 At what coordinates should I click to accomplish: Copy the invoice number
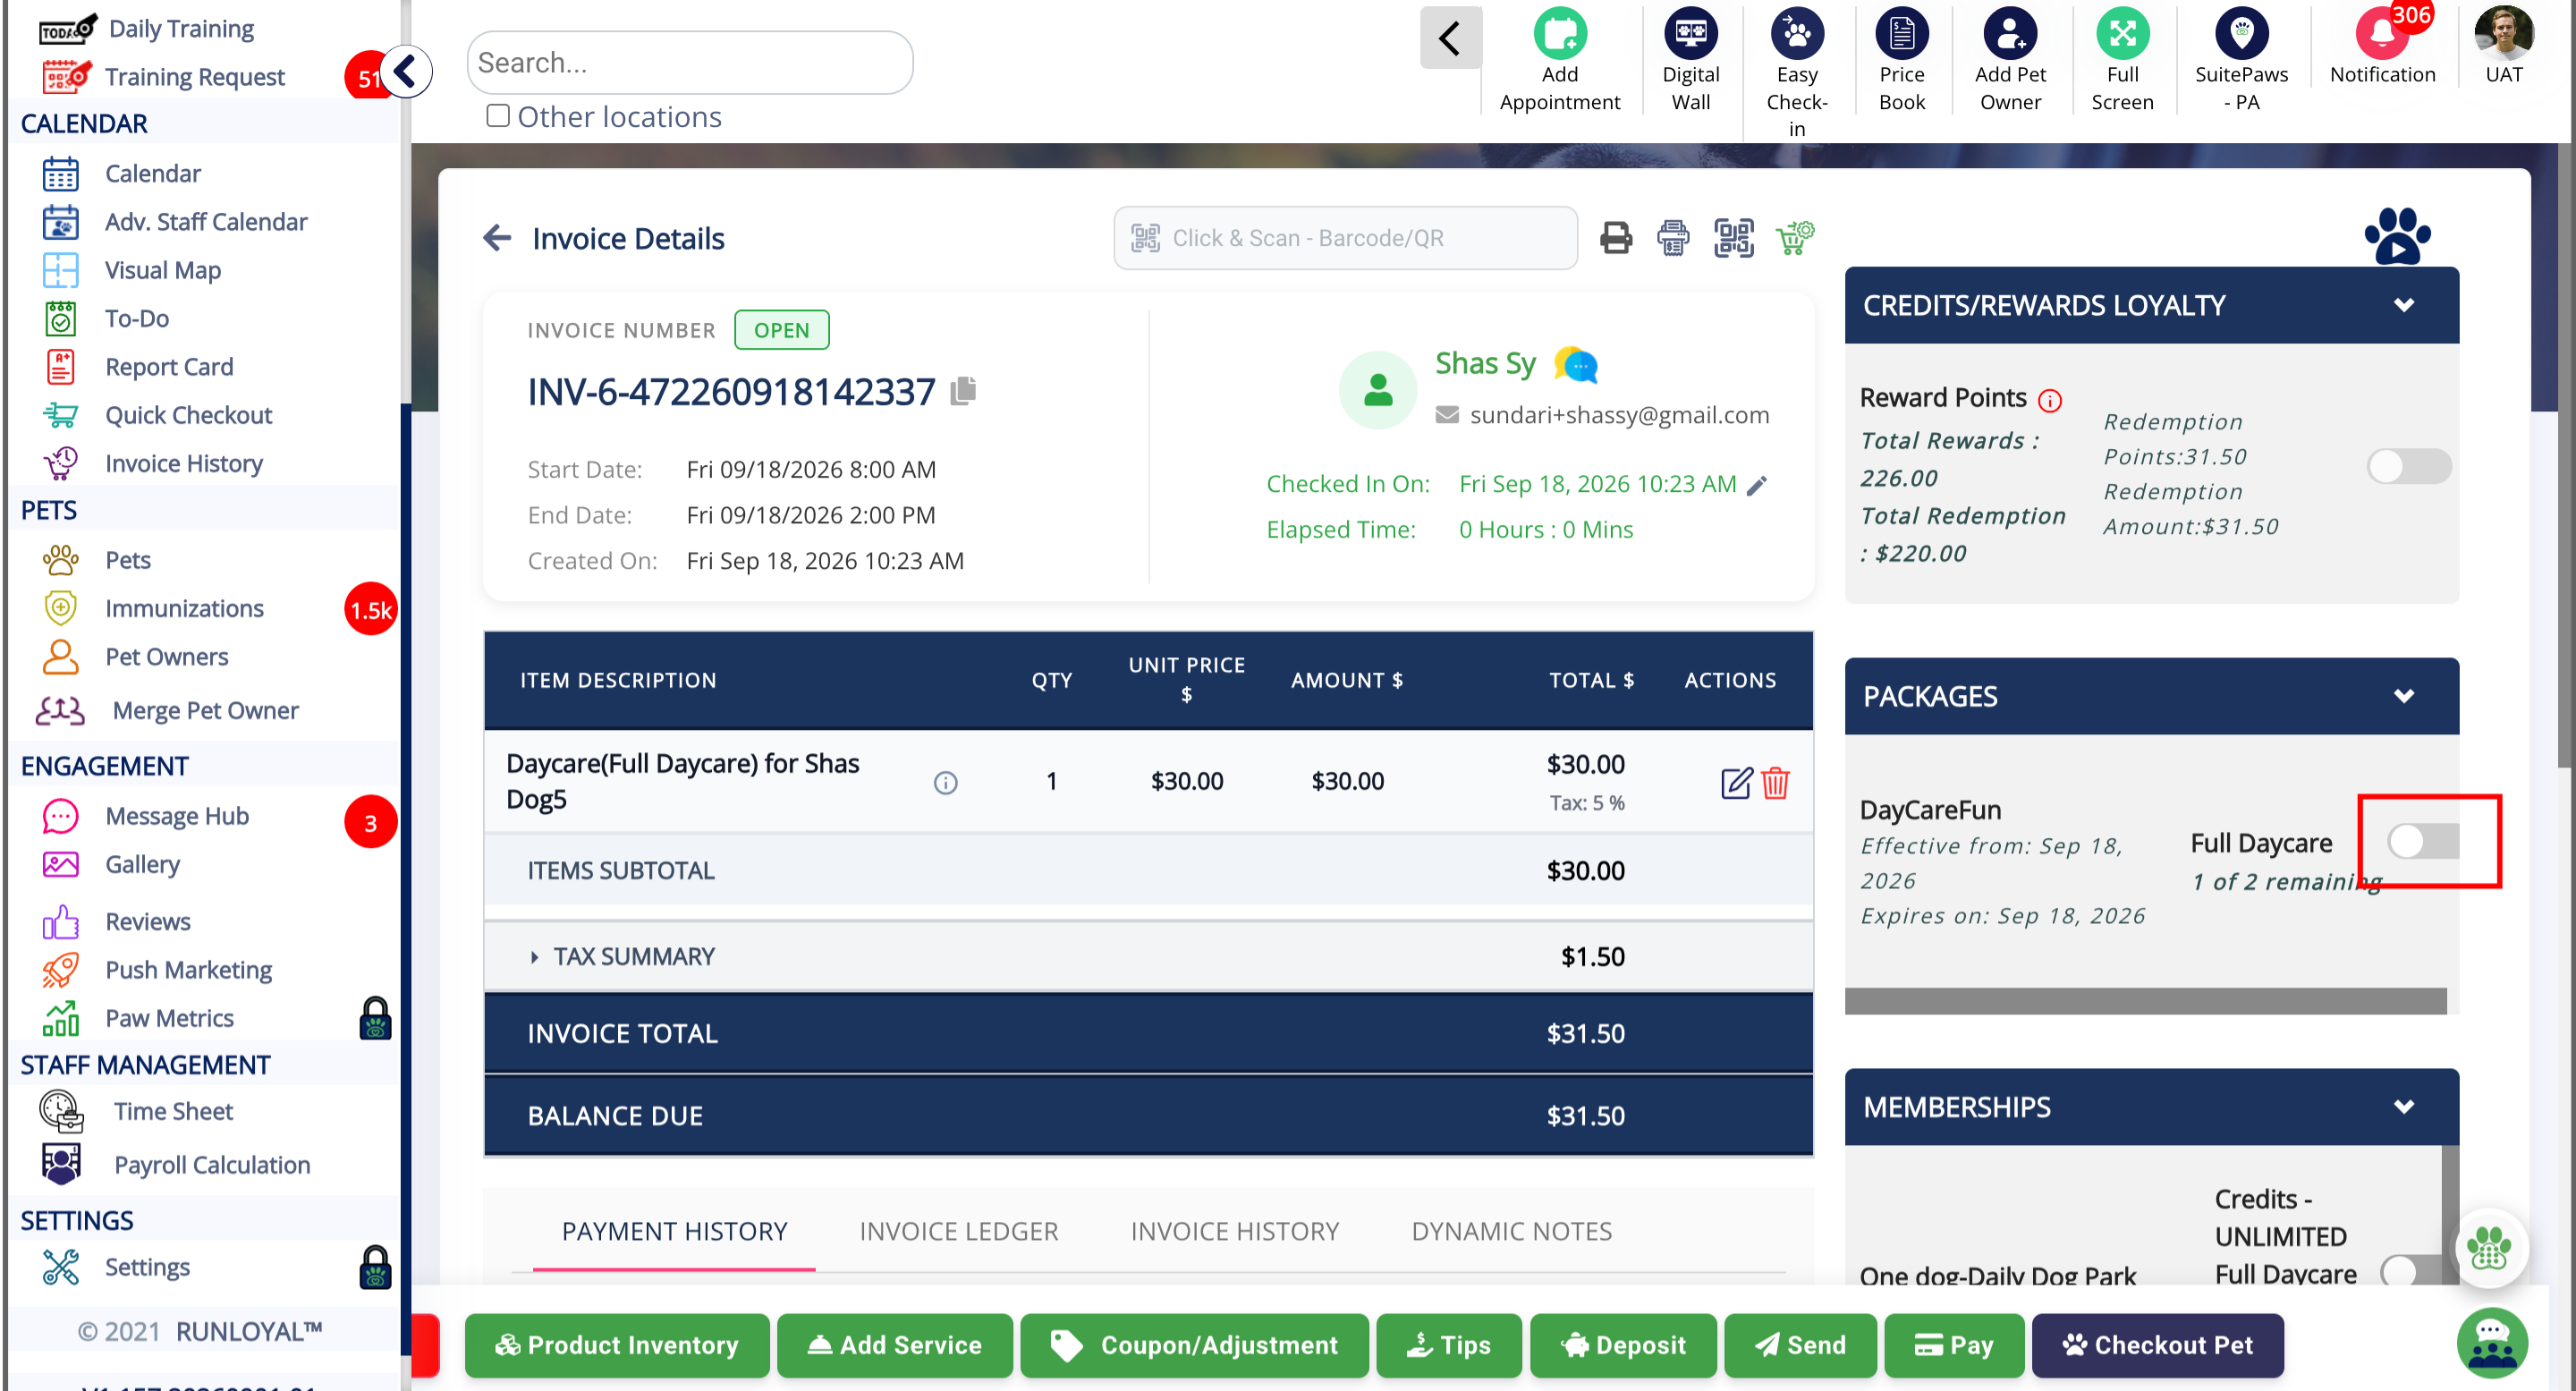point(963,391)
